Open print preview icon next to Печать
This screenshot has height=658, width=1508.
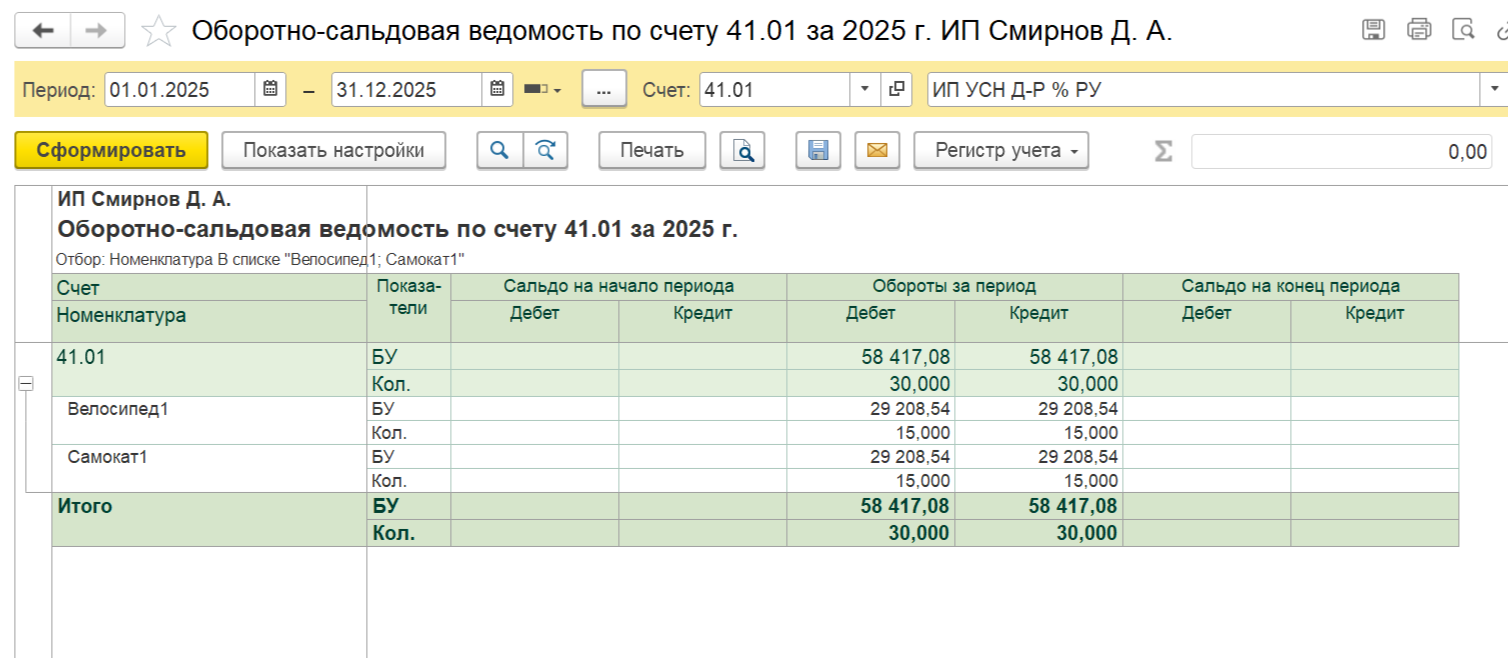click(743, 151)
